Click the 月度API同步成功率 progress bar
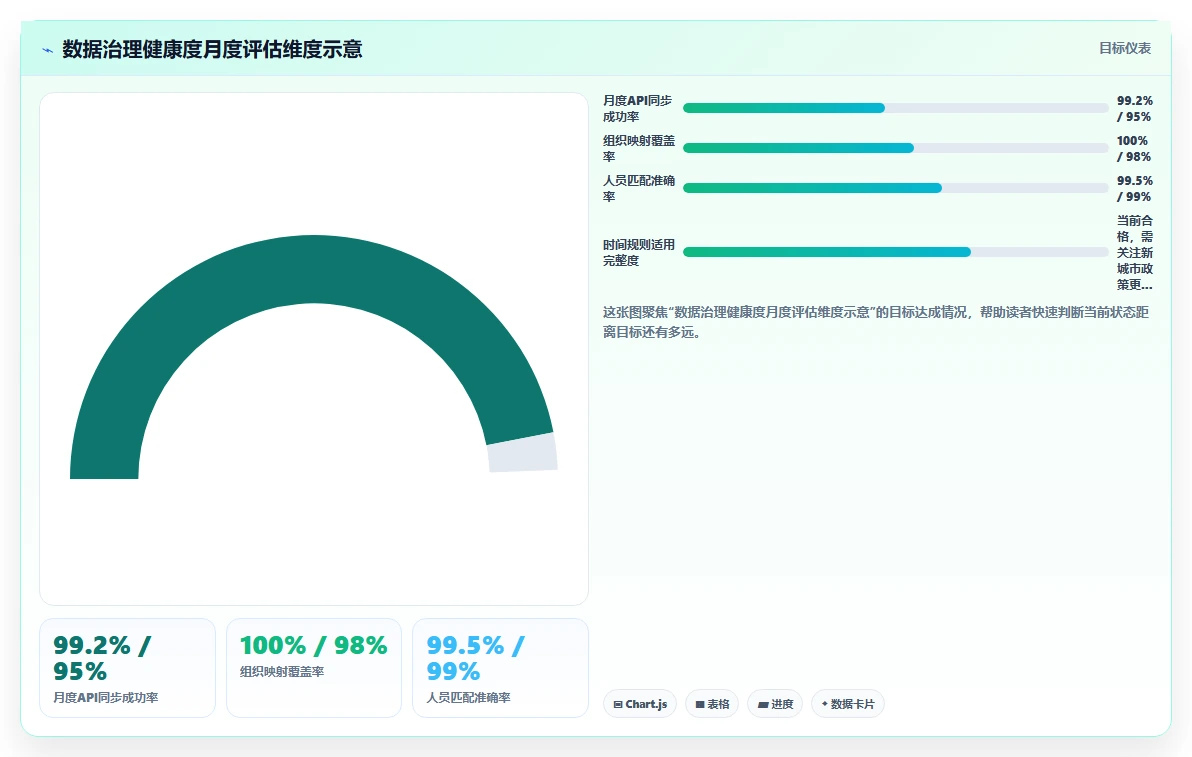The height and width of the screenshot is (757, 1192). click(896, 108)
